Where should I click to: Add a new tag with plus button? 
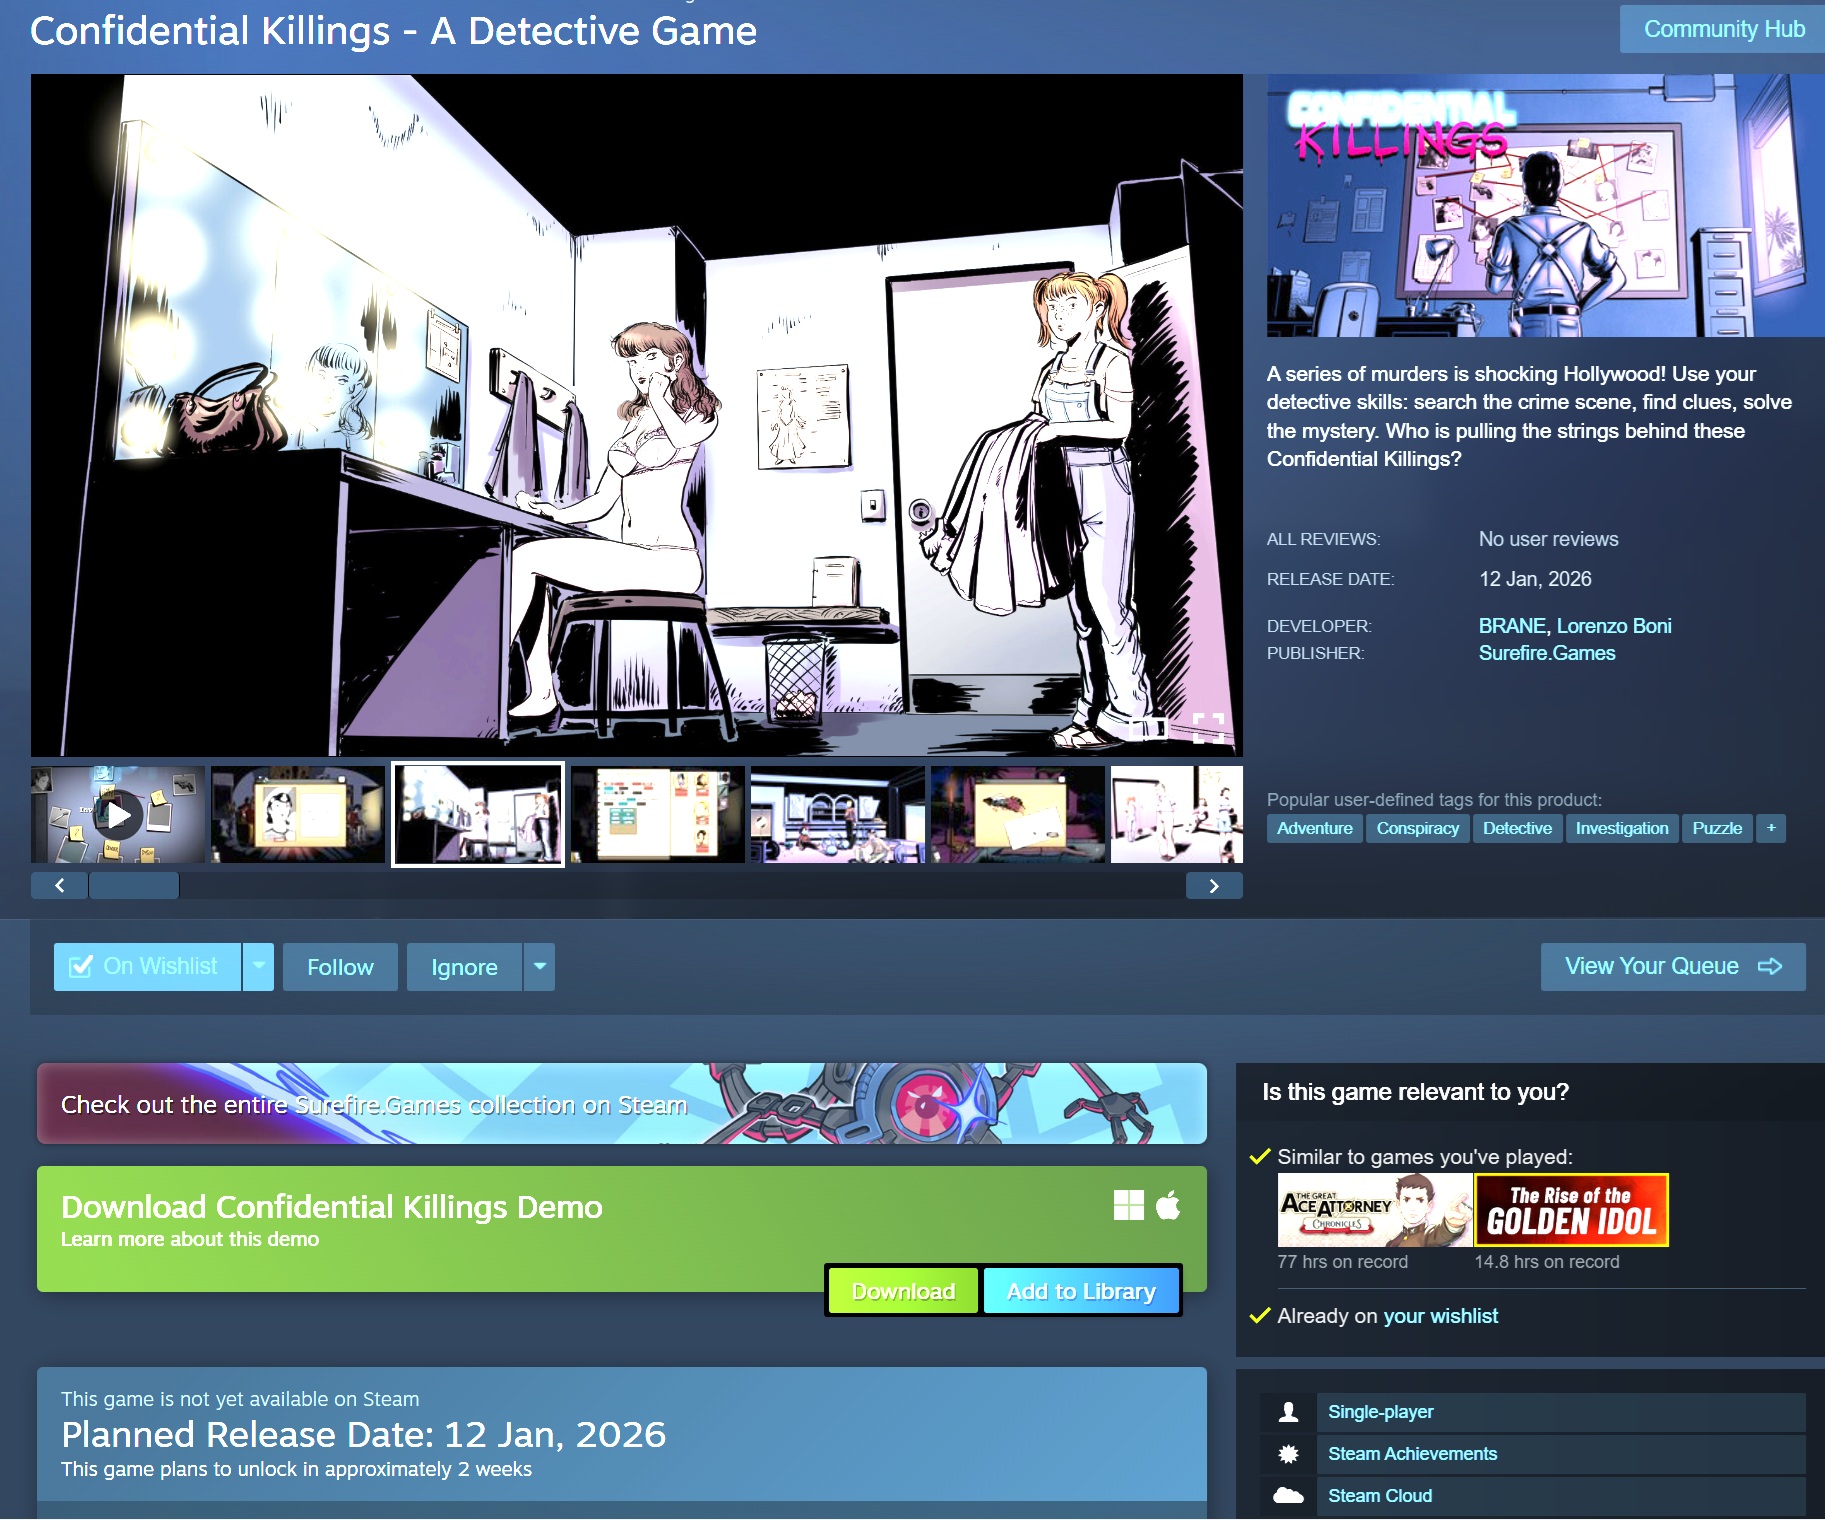[1771, 828]
